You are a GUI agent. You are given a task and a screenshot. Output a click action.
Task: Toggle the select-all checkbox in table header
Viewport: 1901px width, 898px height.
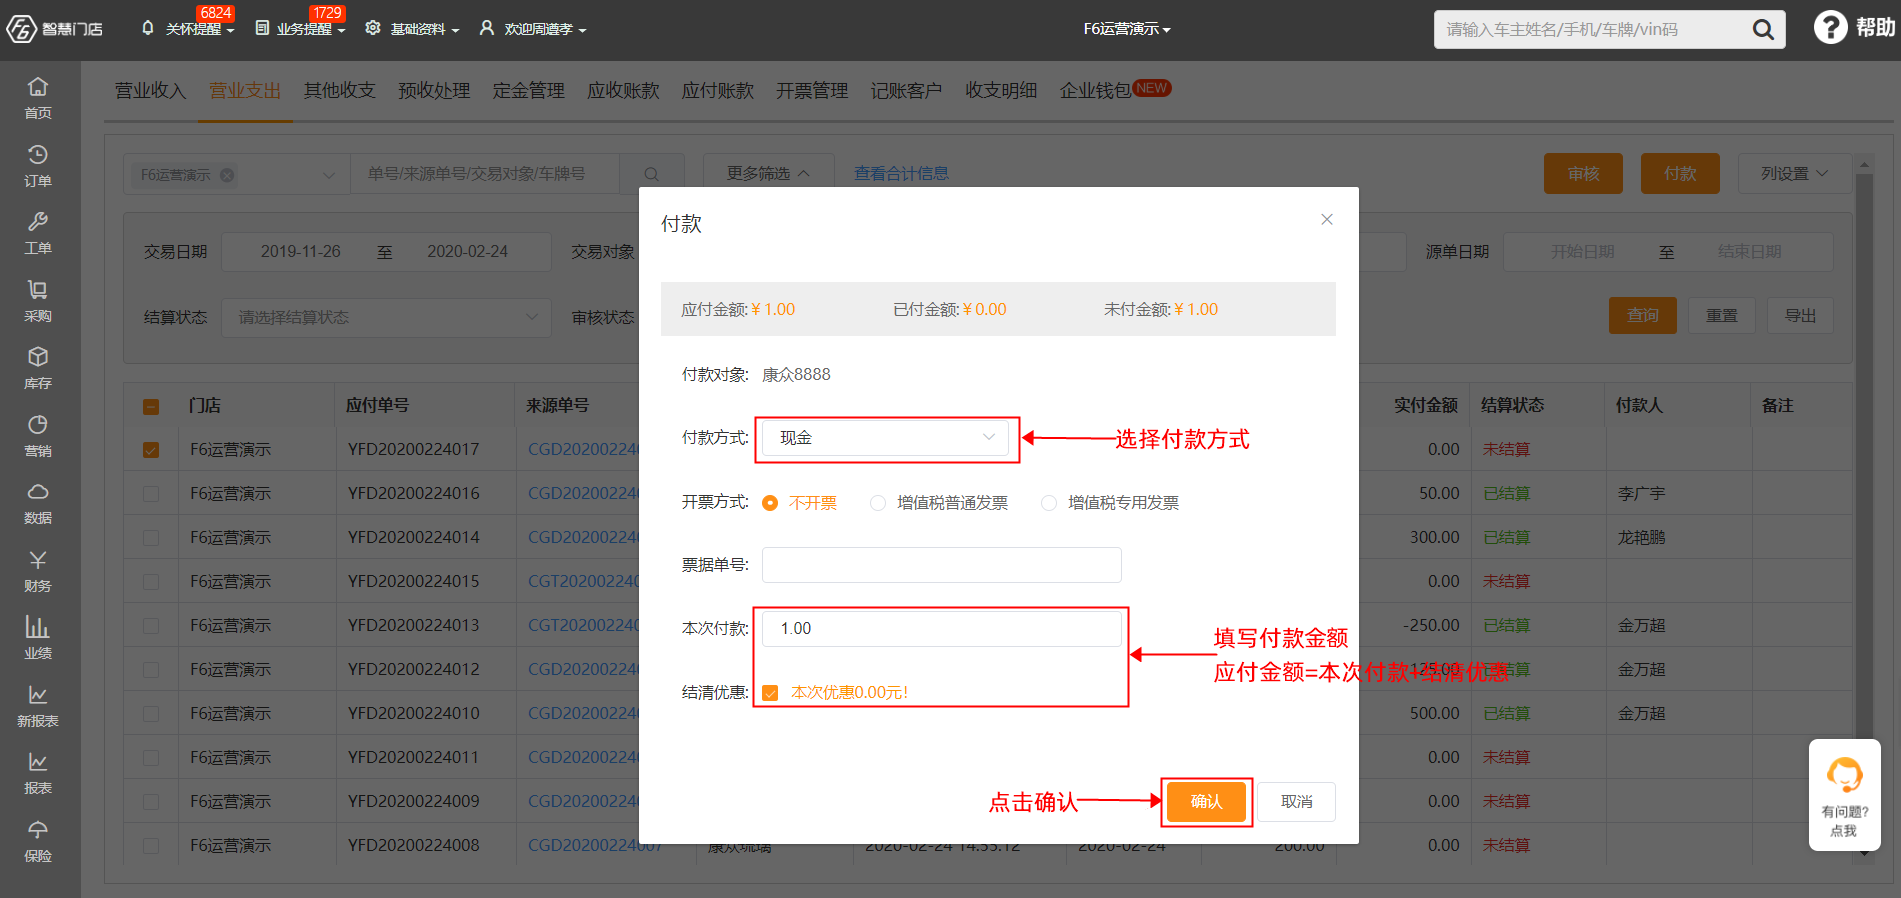[151, 407]
